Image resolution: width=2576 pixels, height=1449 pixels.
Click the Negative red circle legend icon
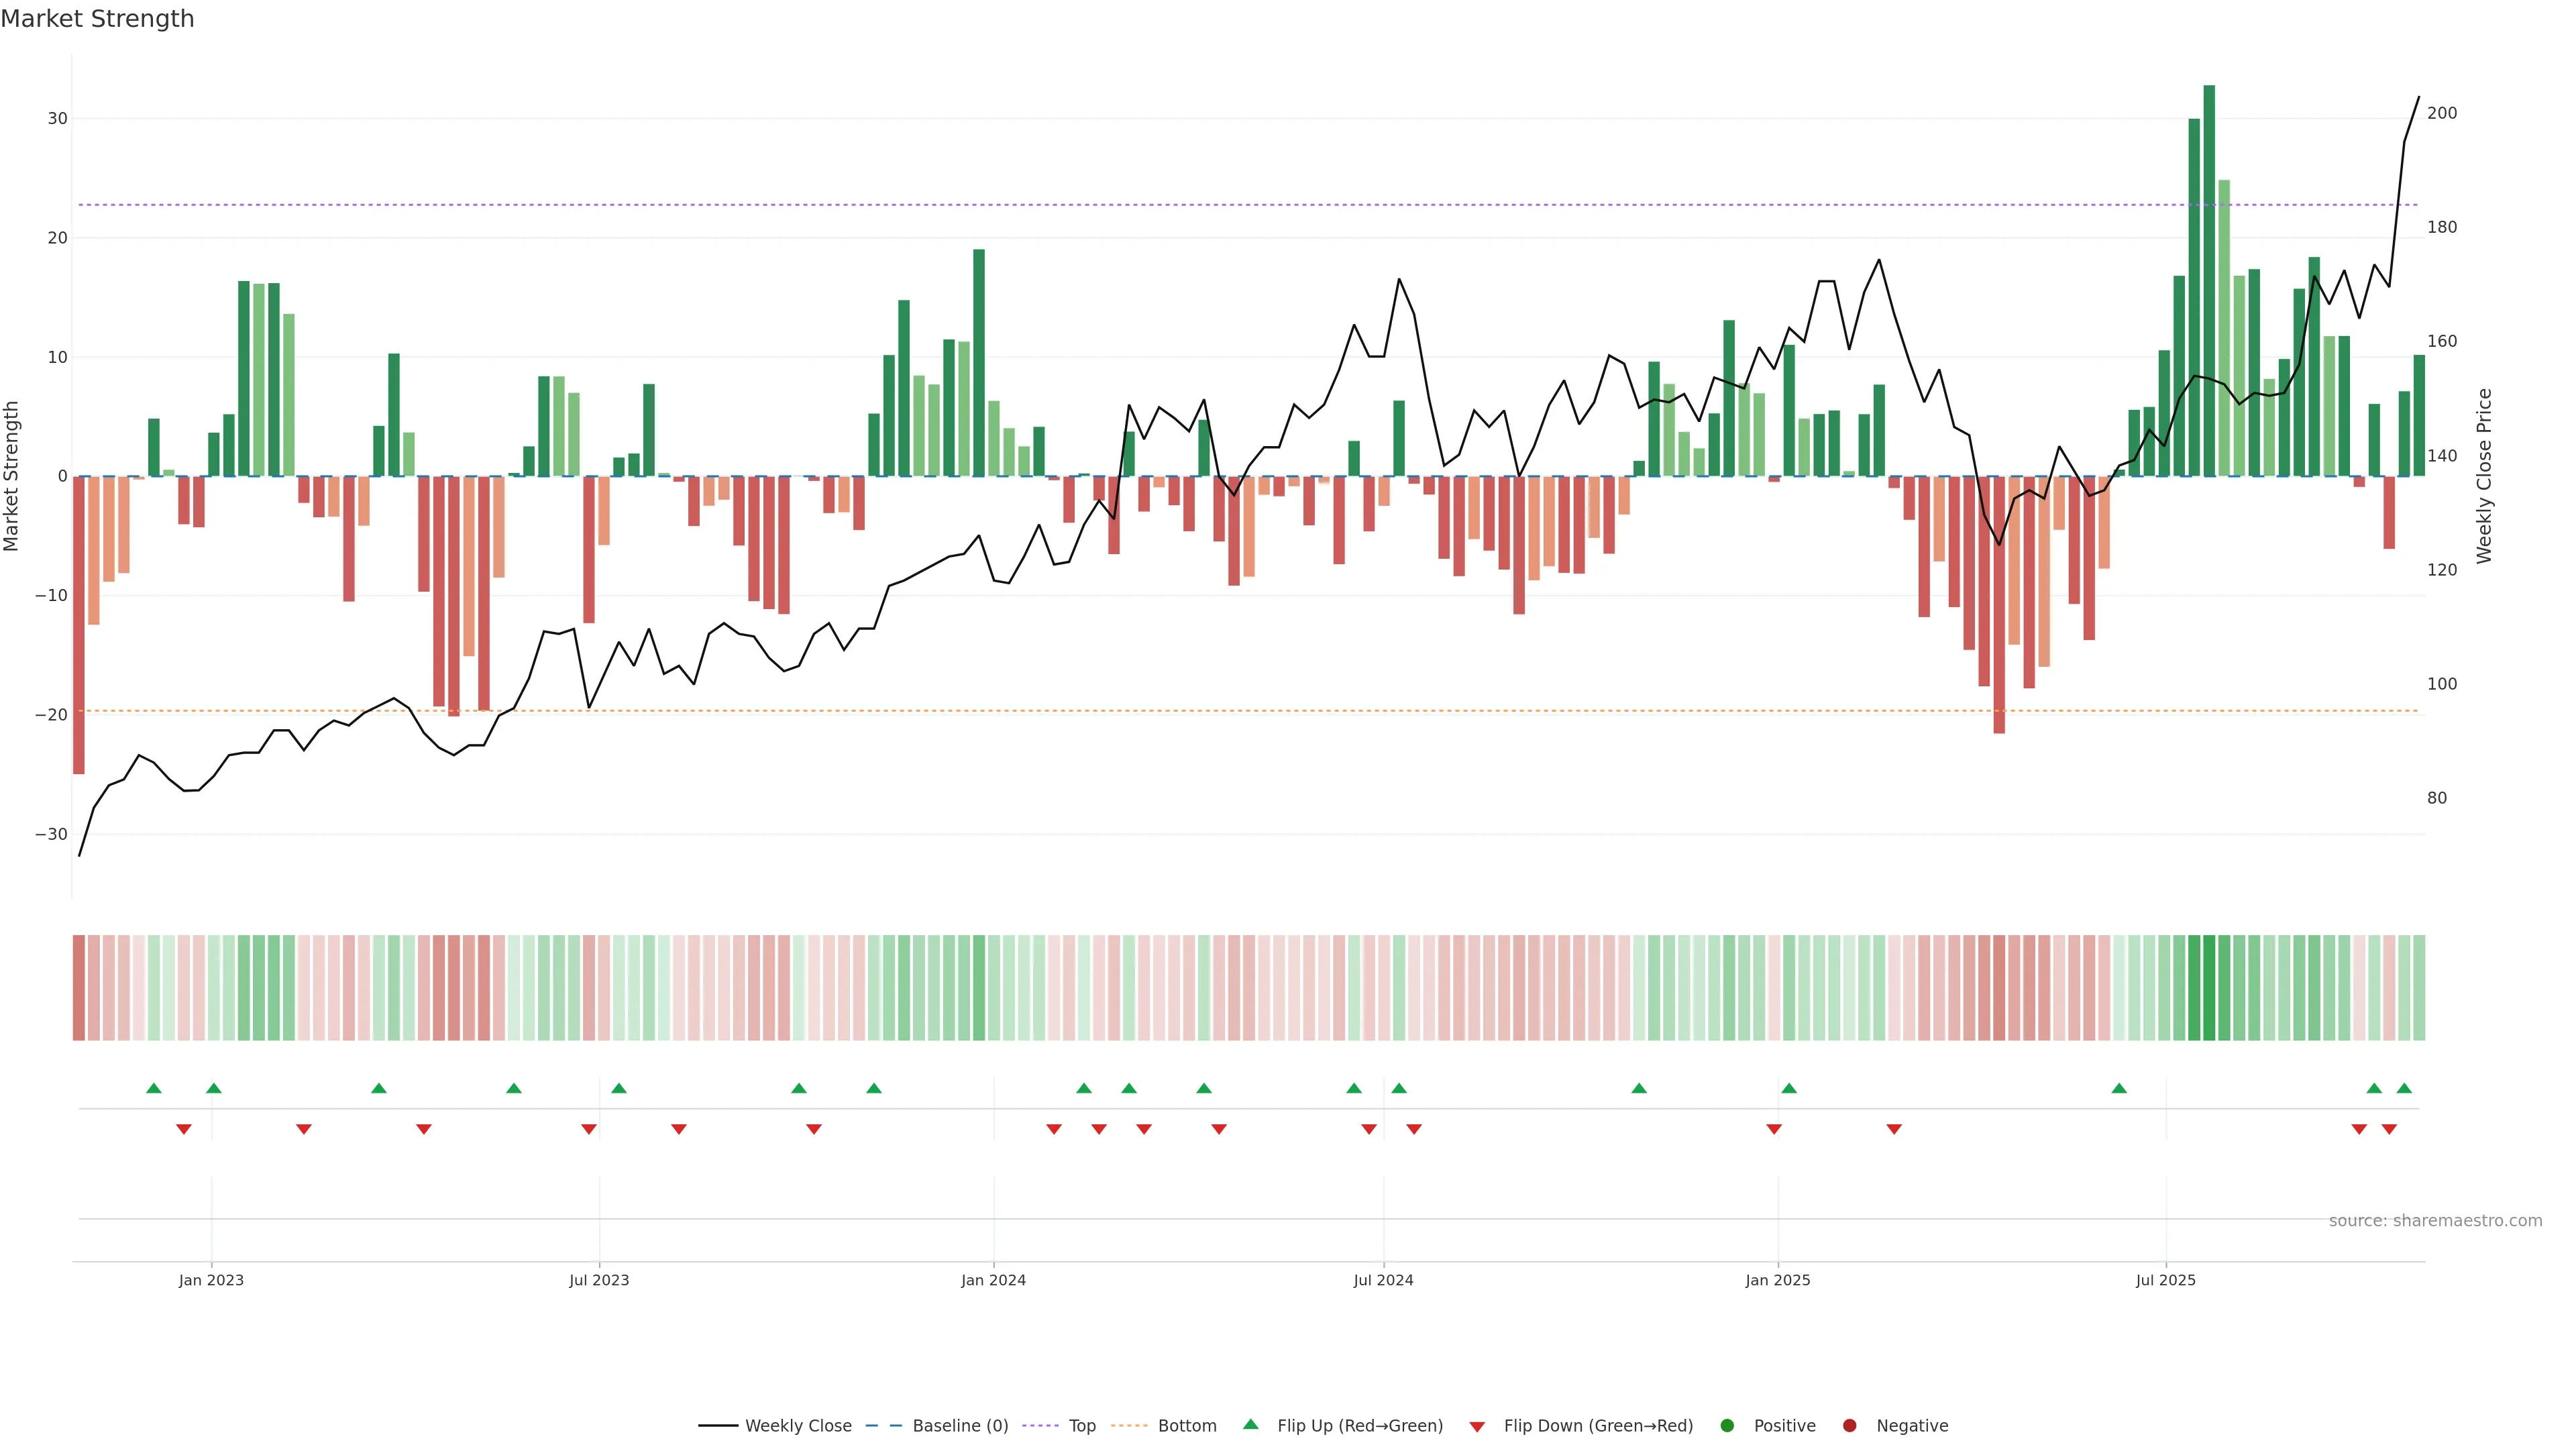click(1849, 1425)
